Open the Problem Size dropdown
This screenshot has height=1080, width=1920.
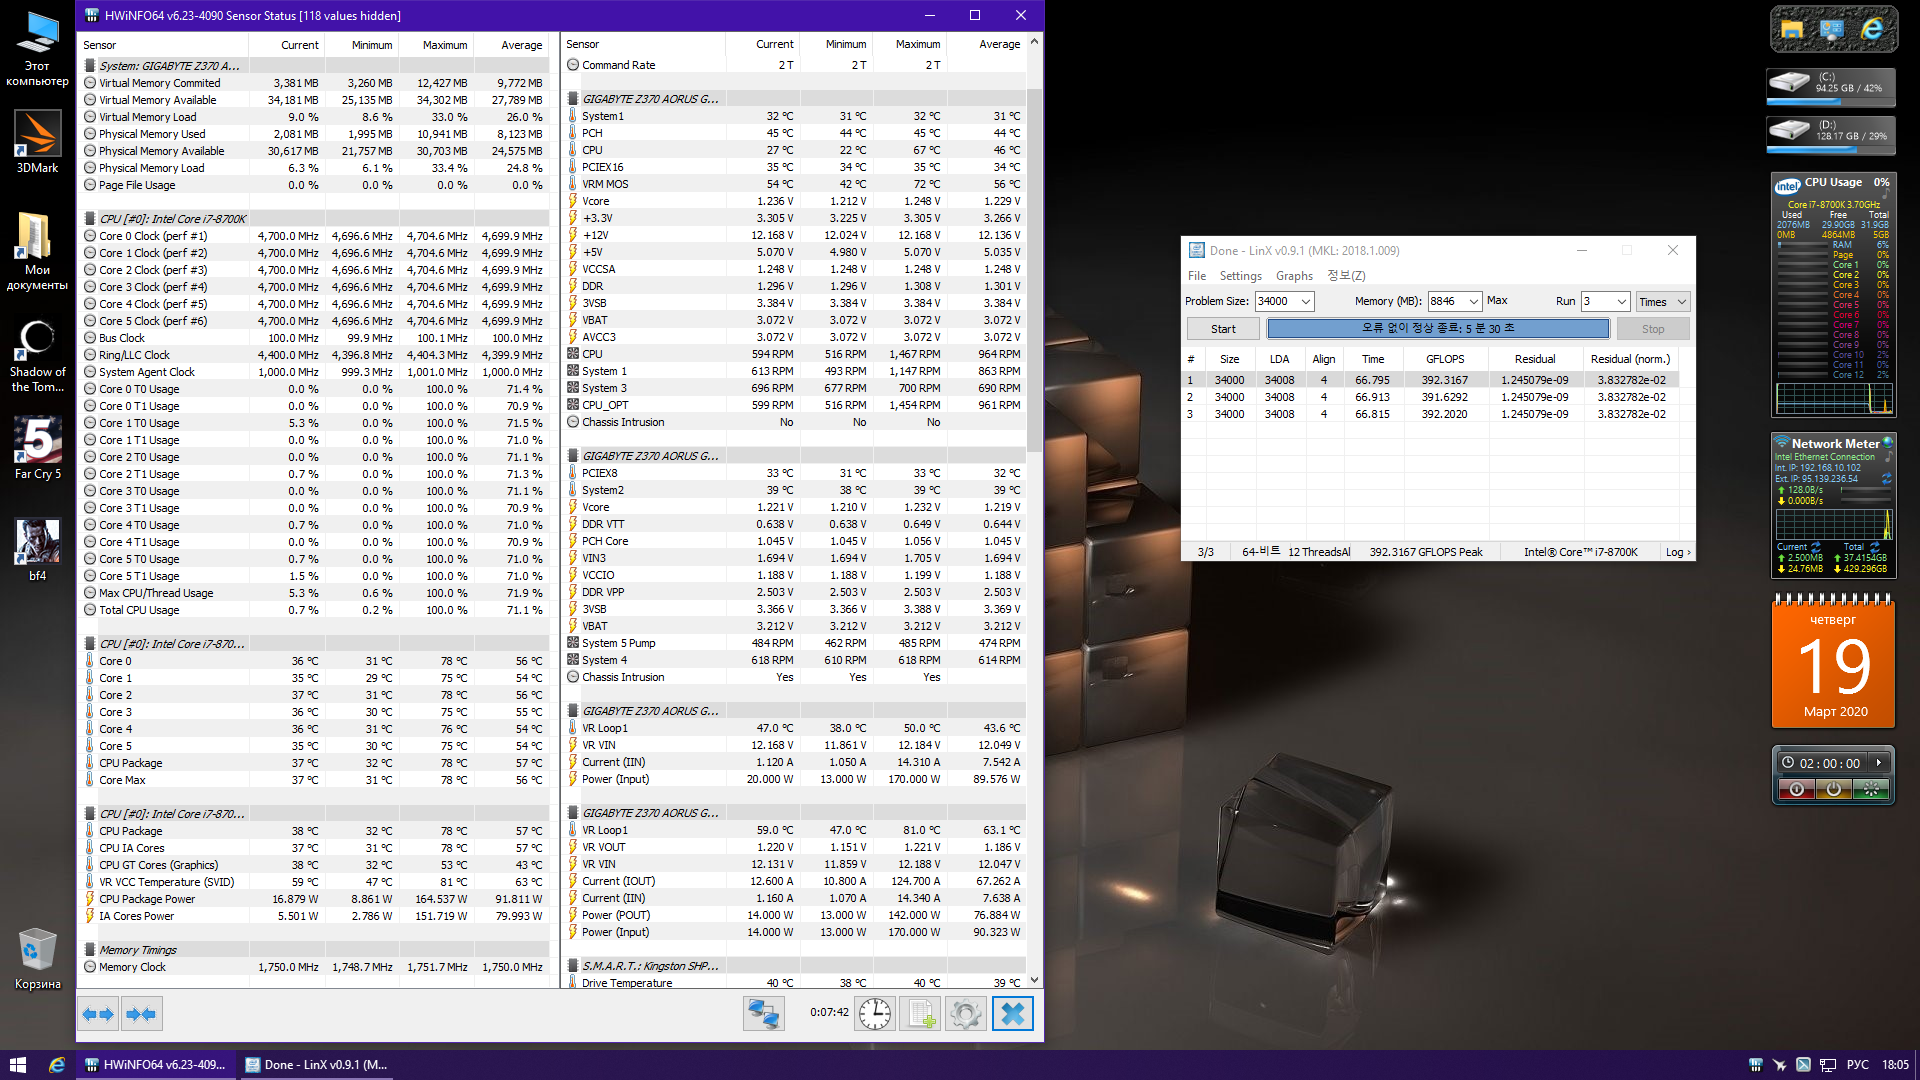1305,301
